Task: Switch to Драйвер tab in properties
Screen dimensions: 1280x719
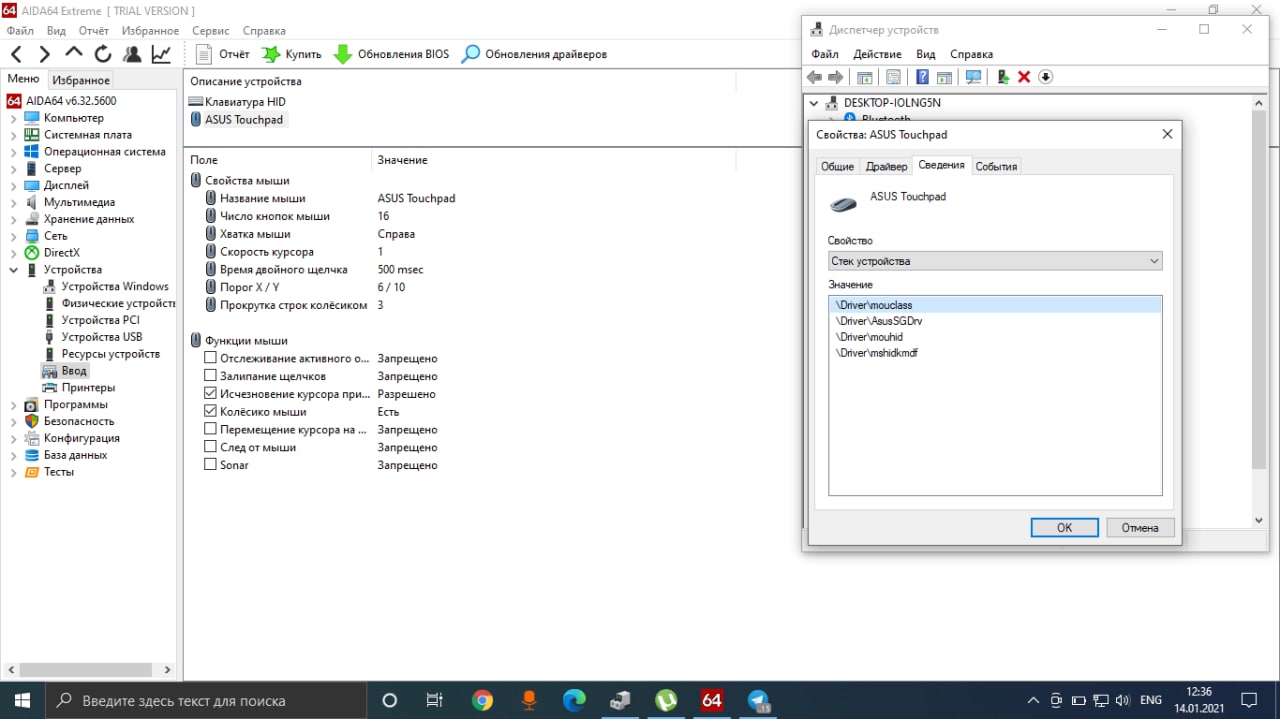Action: (x=886, y=167)
